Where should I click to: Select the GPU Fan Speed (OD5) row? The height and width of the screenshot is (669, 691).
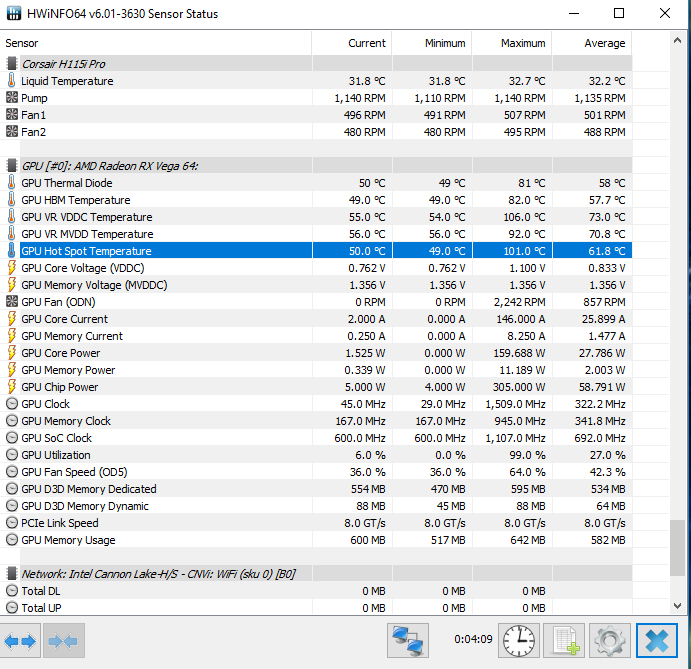coord(316,472)
